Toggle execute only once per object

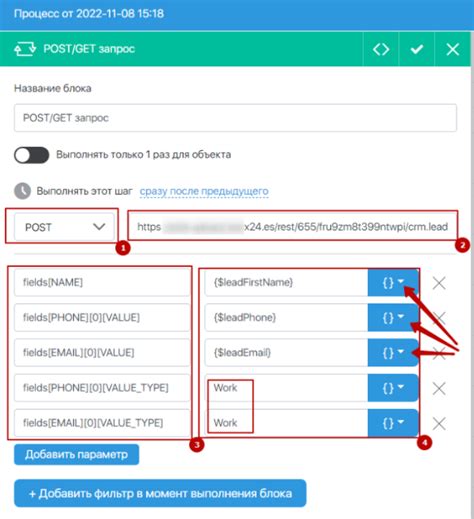(32, 155)
